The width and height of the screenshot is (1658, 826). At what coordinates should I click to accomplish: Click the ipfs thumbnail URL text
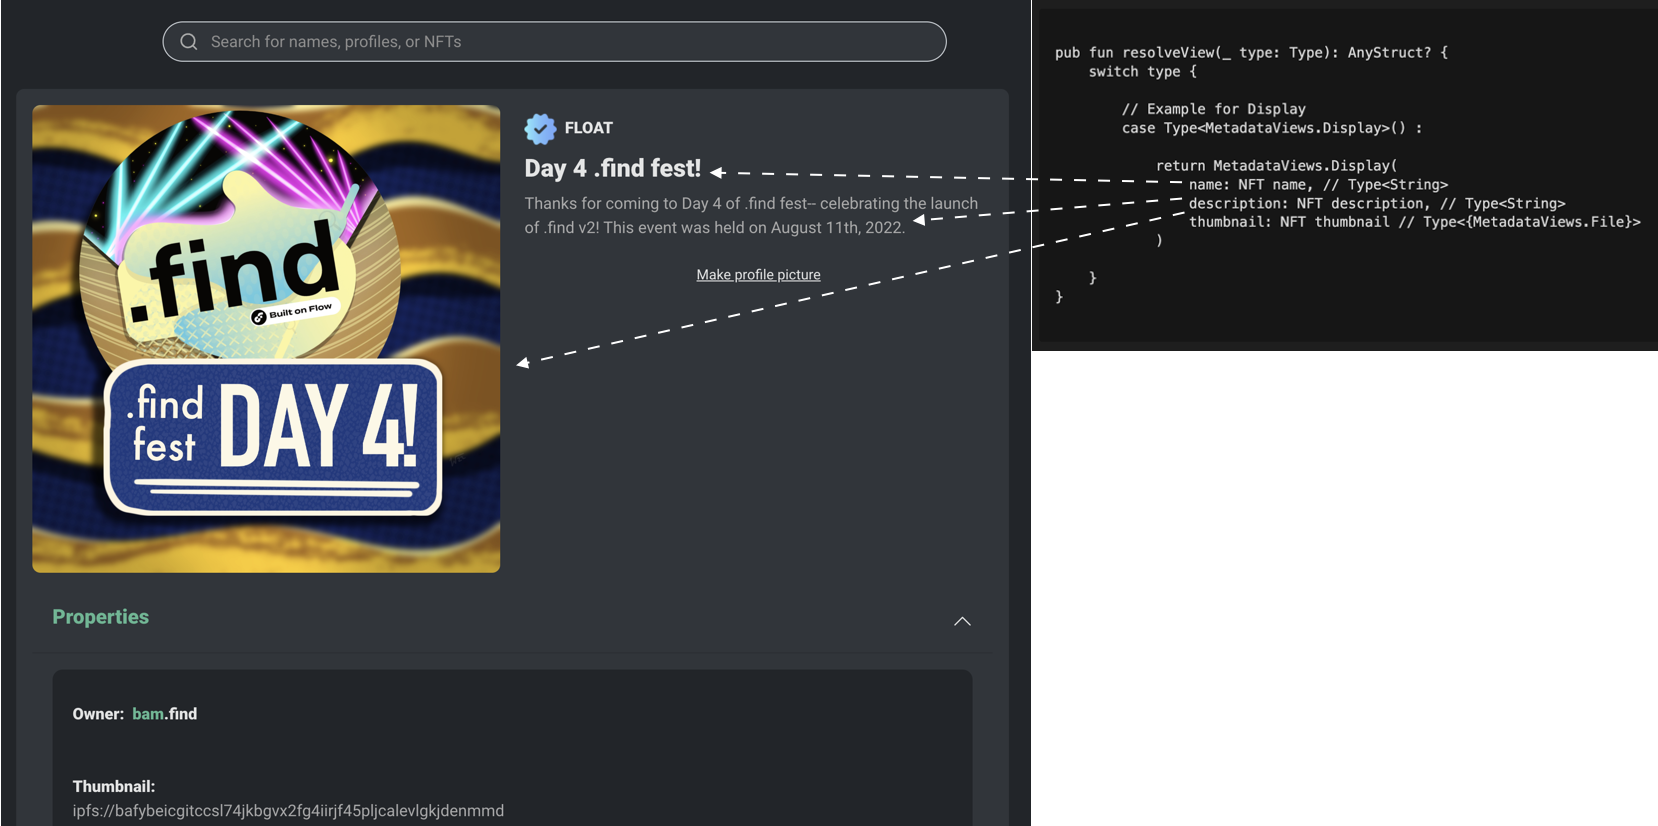[288, 811]
